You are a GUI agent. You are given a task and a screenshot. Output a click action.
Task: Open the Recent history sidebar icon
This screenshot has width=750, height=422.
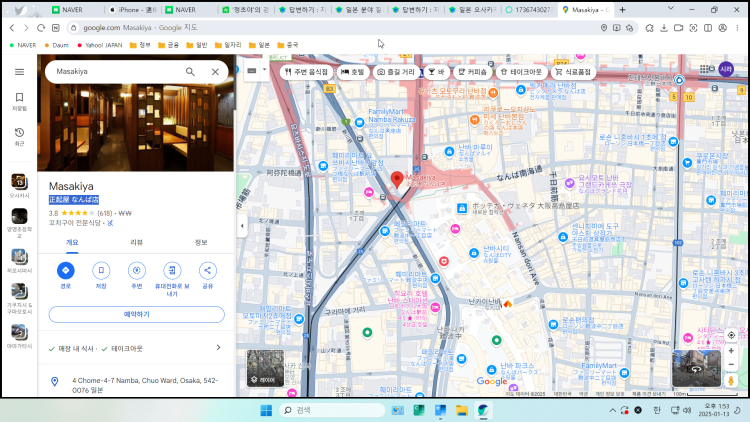tap(19, 137)
